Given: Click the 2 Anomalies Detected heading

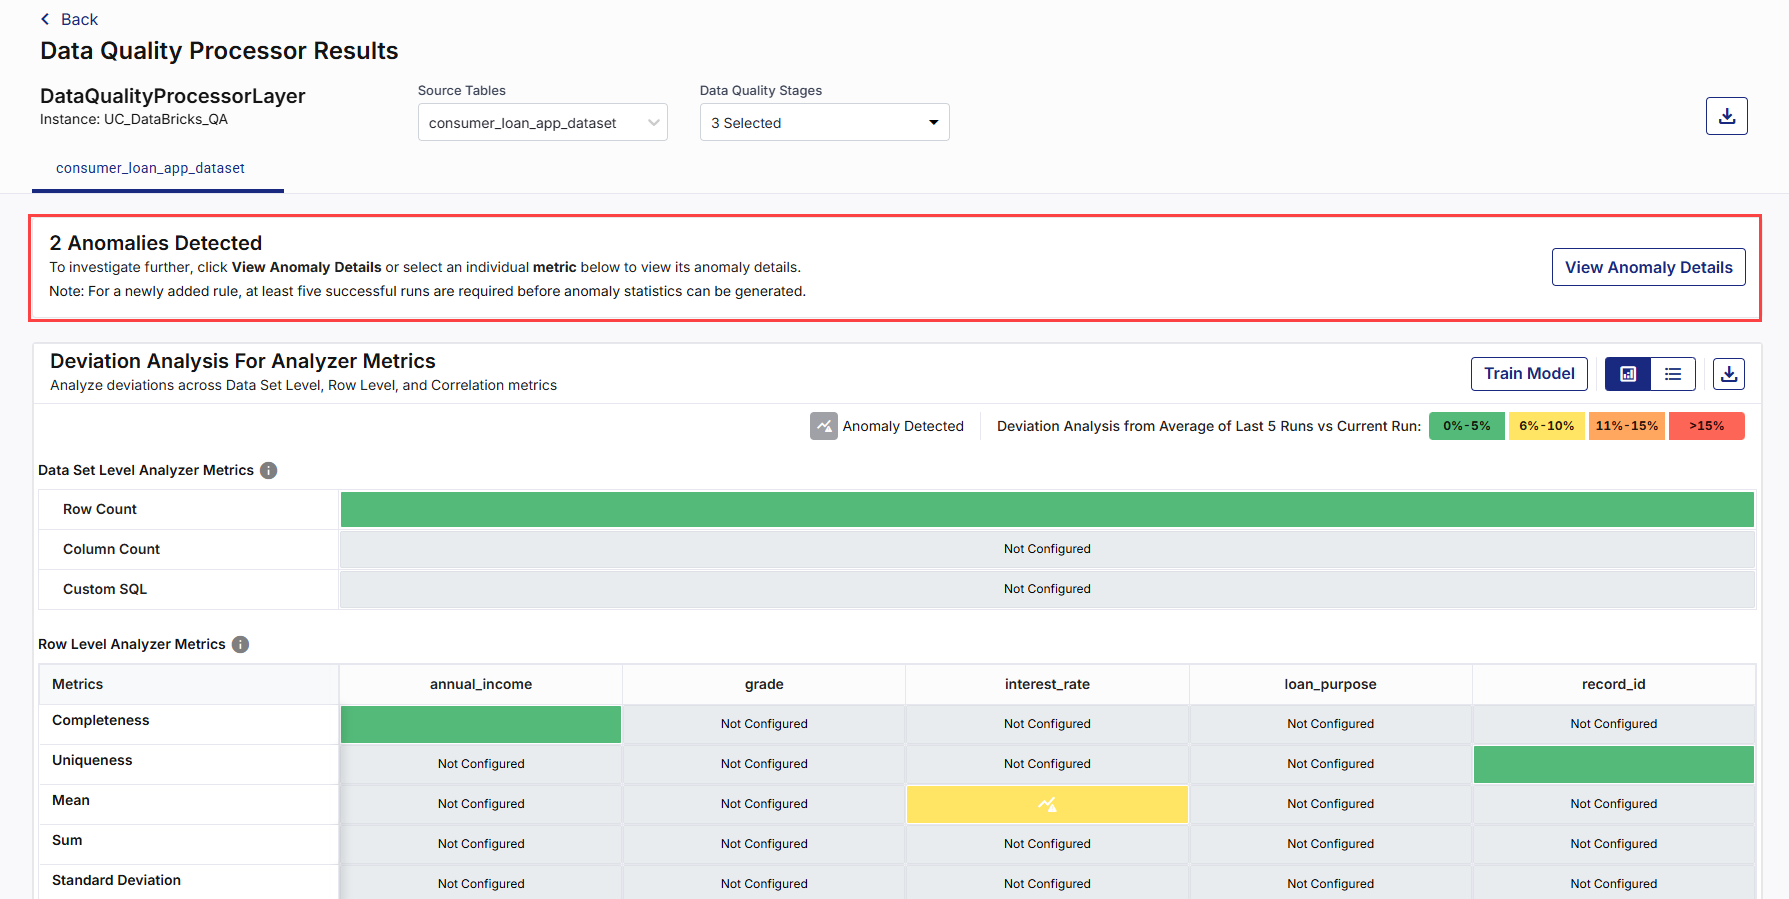Looking at the screenshot, I should [156, 243].
